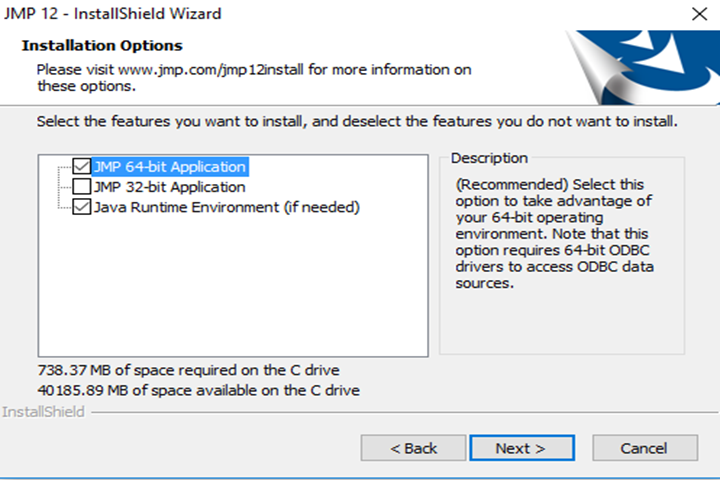Toggle the Java Runtime Environment checkbox
The image size is (720, 480).
[82, 207]
